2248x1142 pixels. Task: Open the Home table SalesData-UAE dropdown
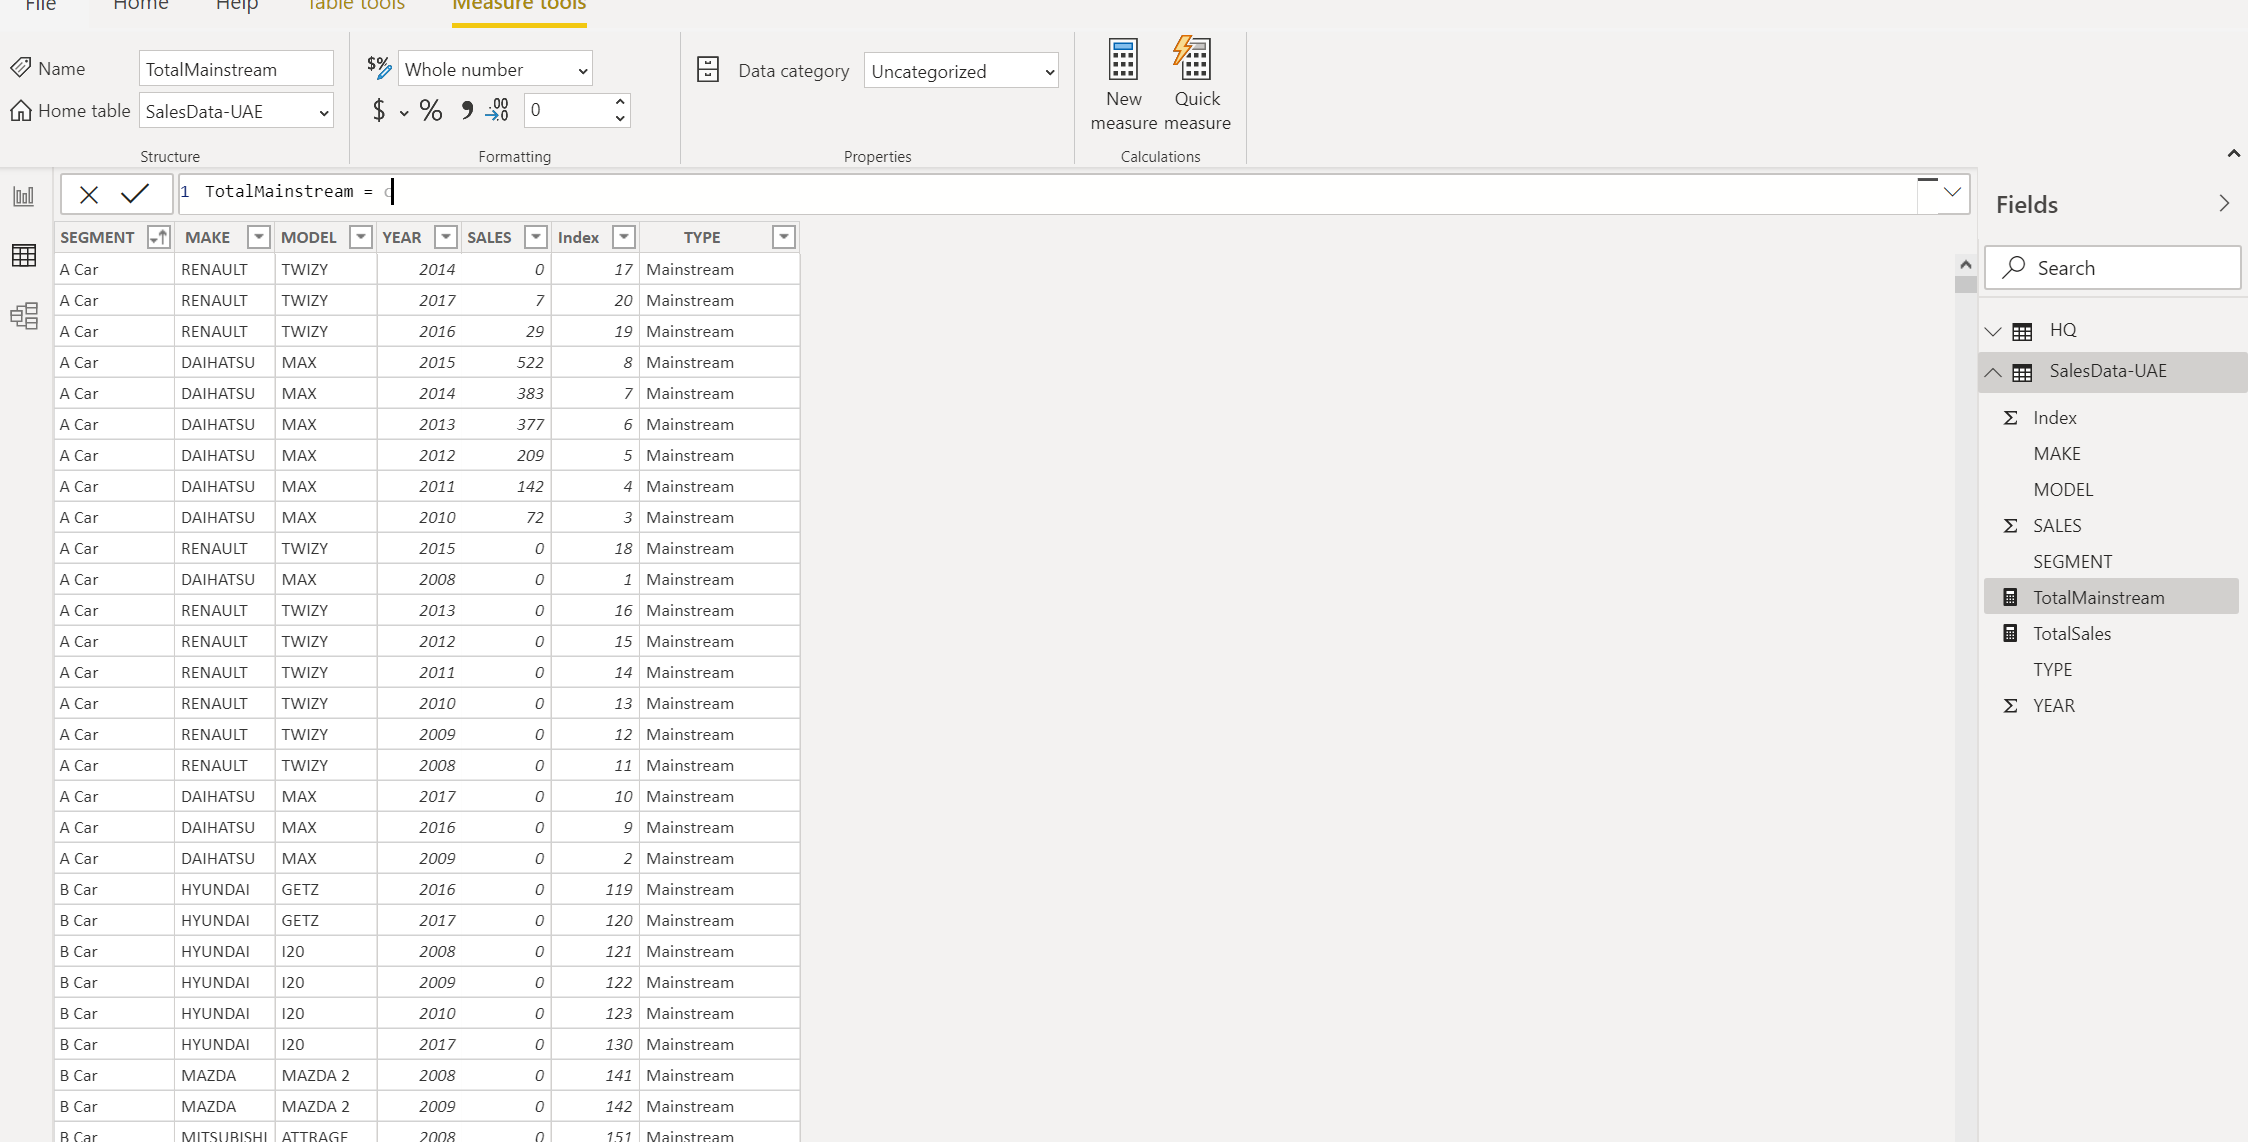pos(236,111)
